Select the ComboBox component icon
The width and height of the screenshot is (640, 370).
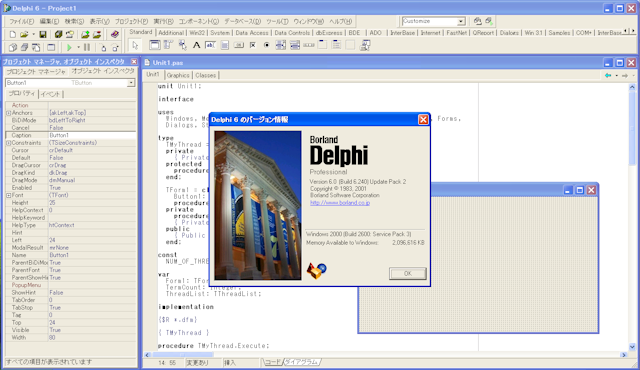click(x=295, y=45)
